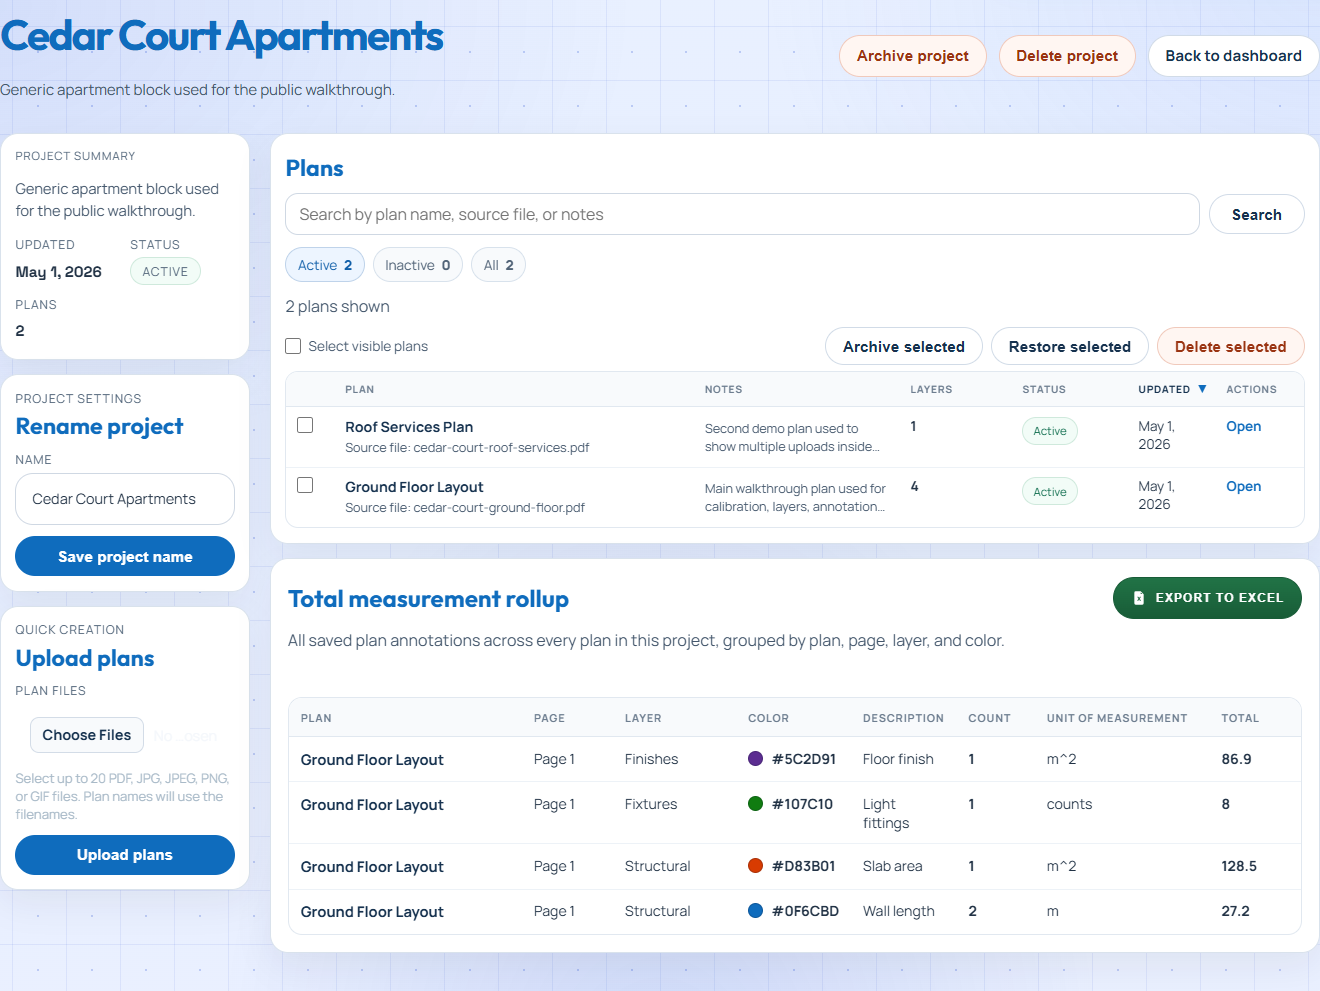Click Active status badge of Roof Services Plan
The width and height of the screenshot is (1320, 991).
click(x=1049, y=431)
